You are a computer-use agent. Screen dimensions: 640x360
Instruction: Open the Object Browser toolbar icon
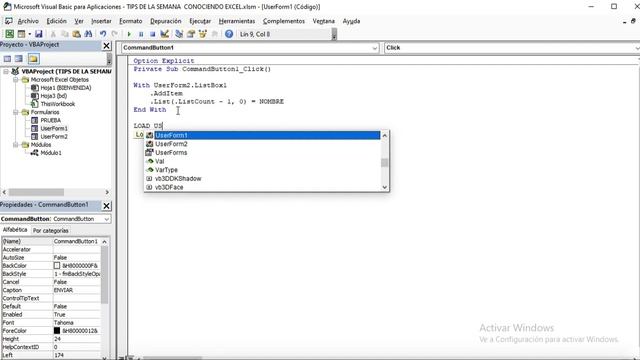click(x=202, y=34)
